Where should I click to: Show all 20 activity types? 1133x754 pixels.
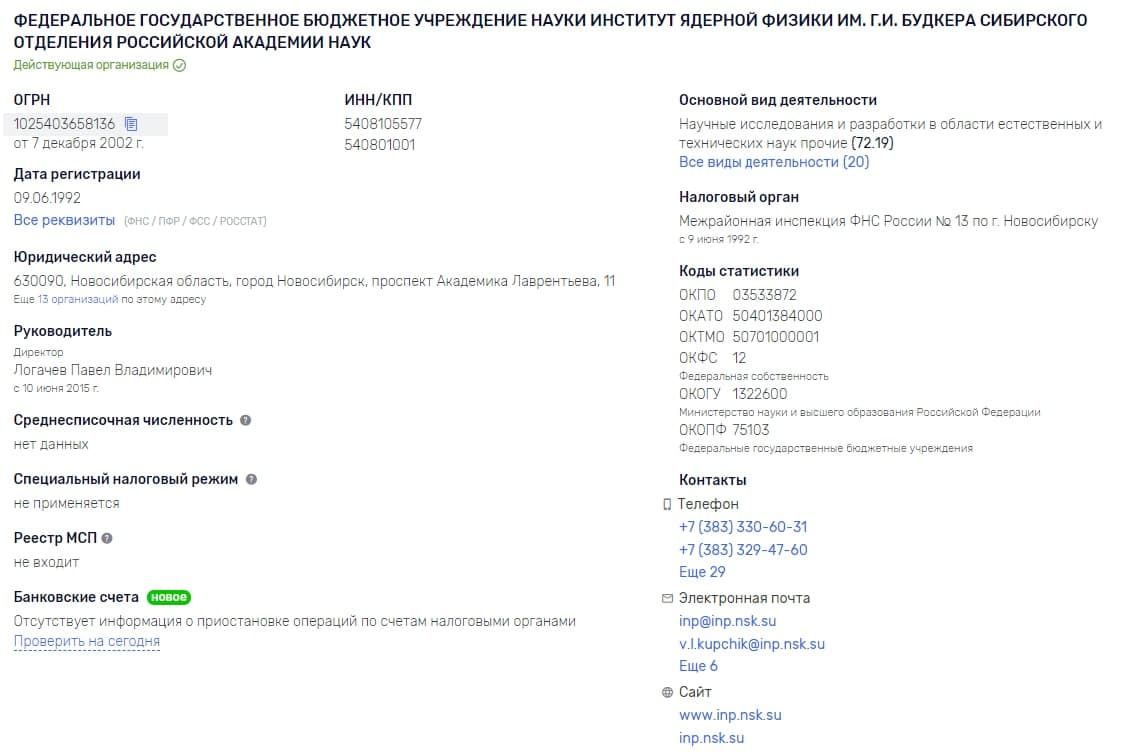(x=774, y=162)
